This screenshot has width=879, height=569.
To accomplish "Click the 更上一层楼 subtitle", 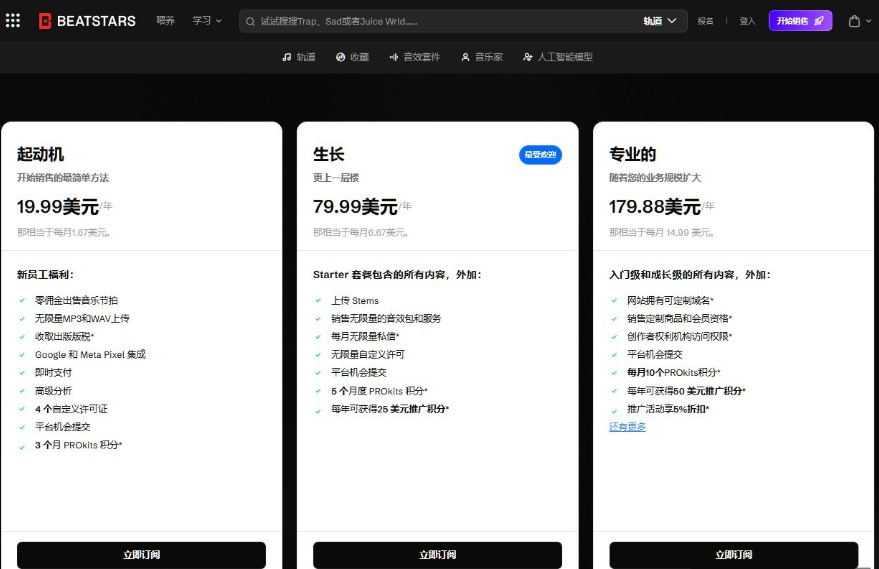I will (336, 178).
